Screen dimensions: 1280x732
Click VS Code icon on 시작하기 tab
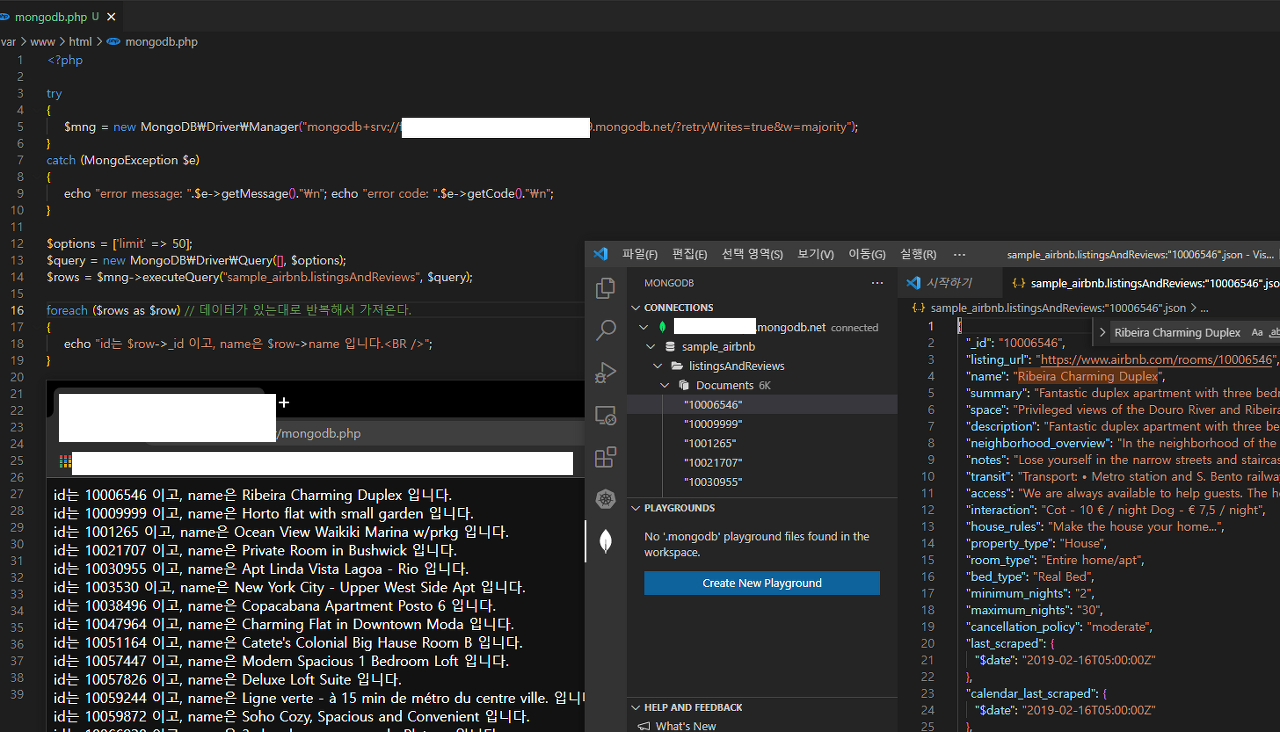[x=913, y=283]
